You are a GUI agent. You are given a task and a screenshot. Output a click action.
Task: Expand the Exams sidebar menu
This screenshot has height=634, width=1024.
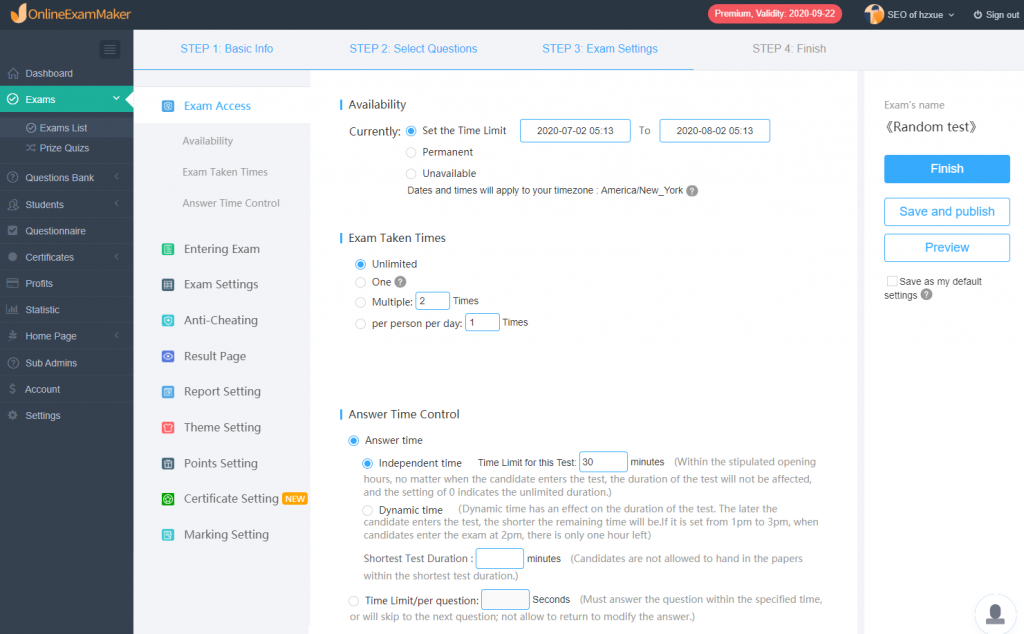(60, 100)
